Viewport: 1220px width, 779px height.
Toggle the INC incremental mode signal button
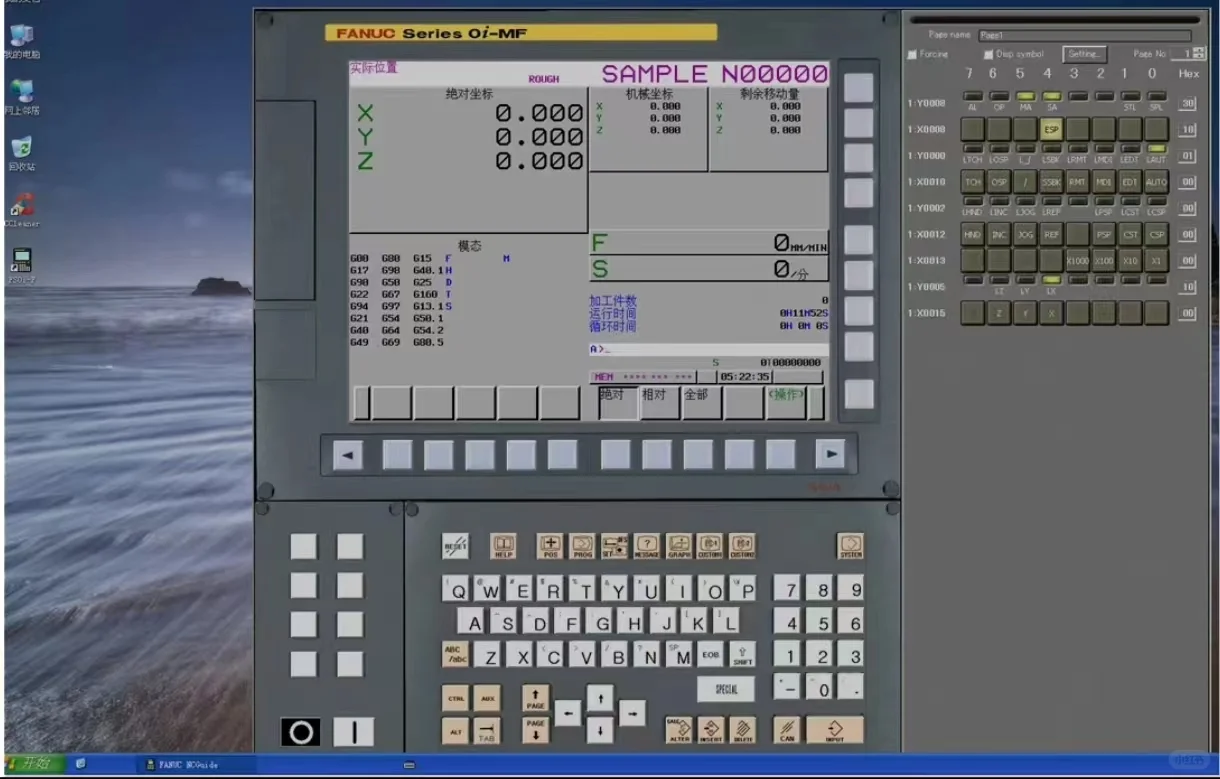click(x=999, y=234)
